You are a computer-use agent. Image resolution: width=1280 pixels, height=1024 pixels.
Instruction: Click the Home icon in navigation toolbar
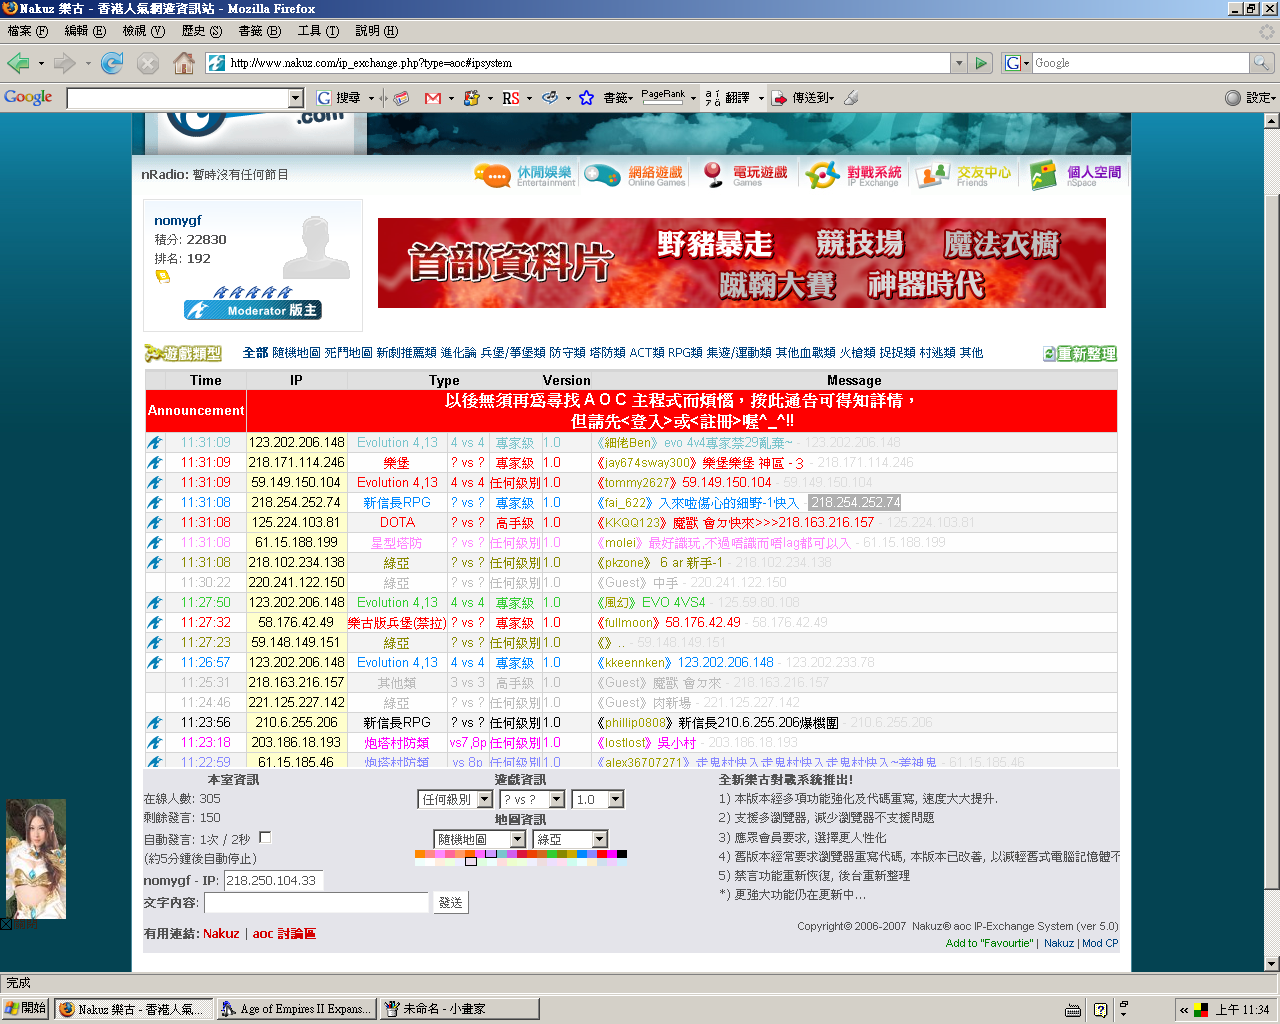[184, 63]
